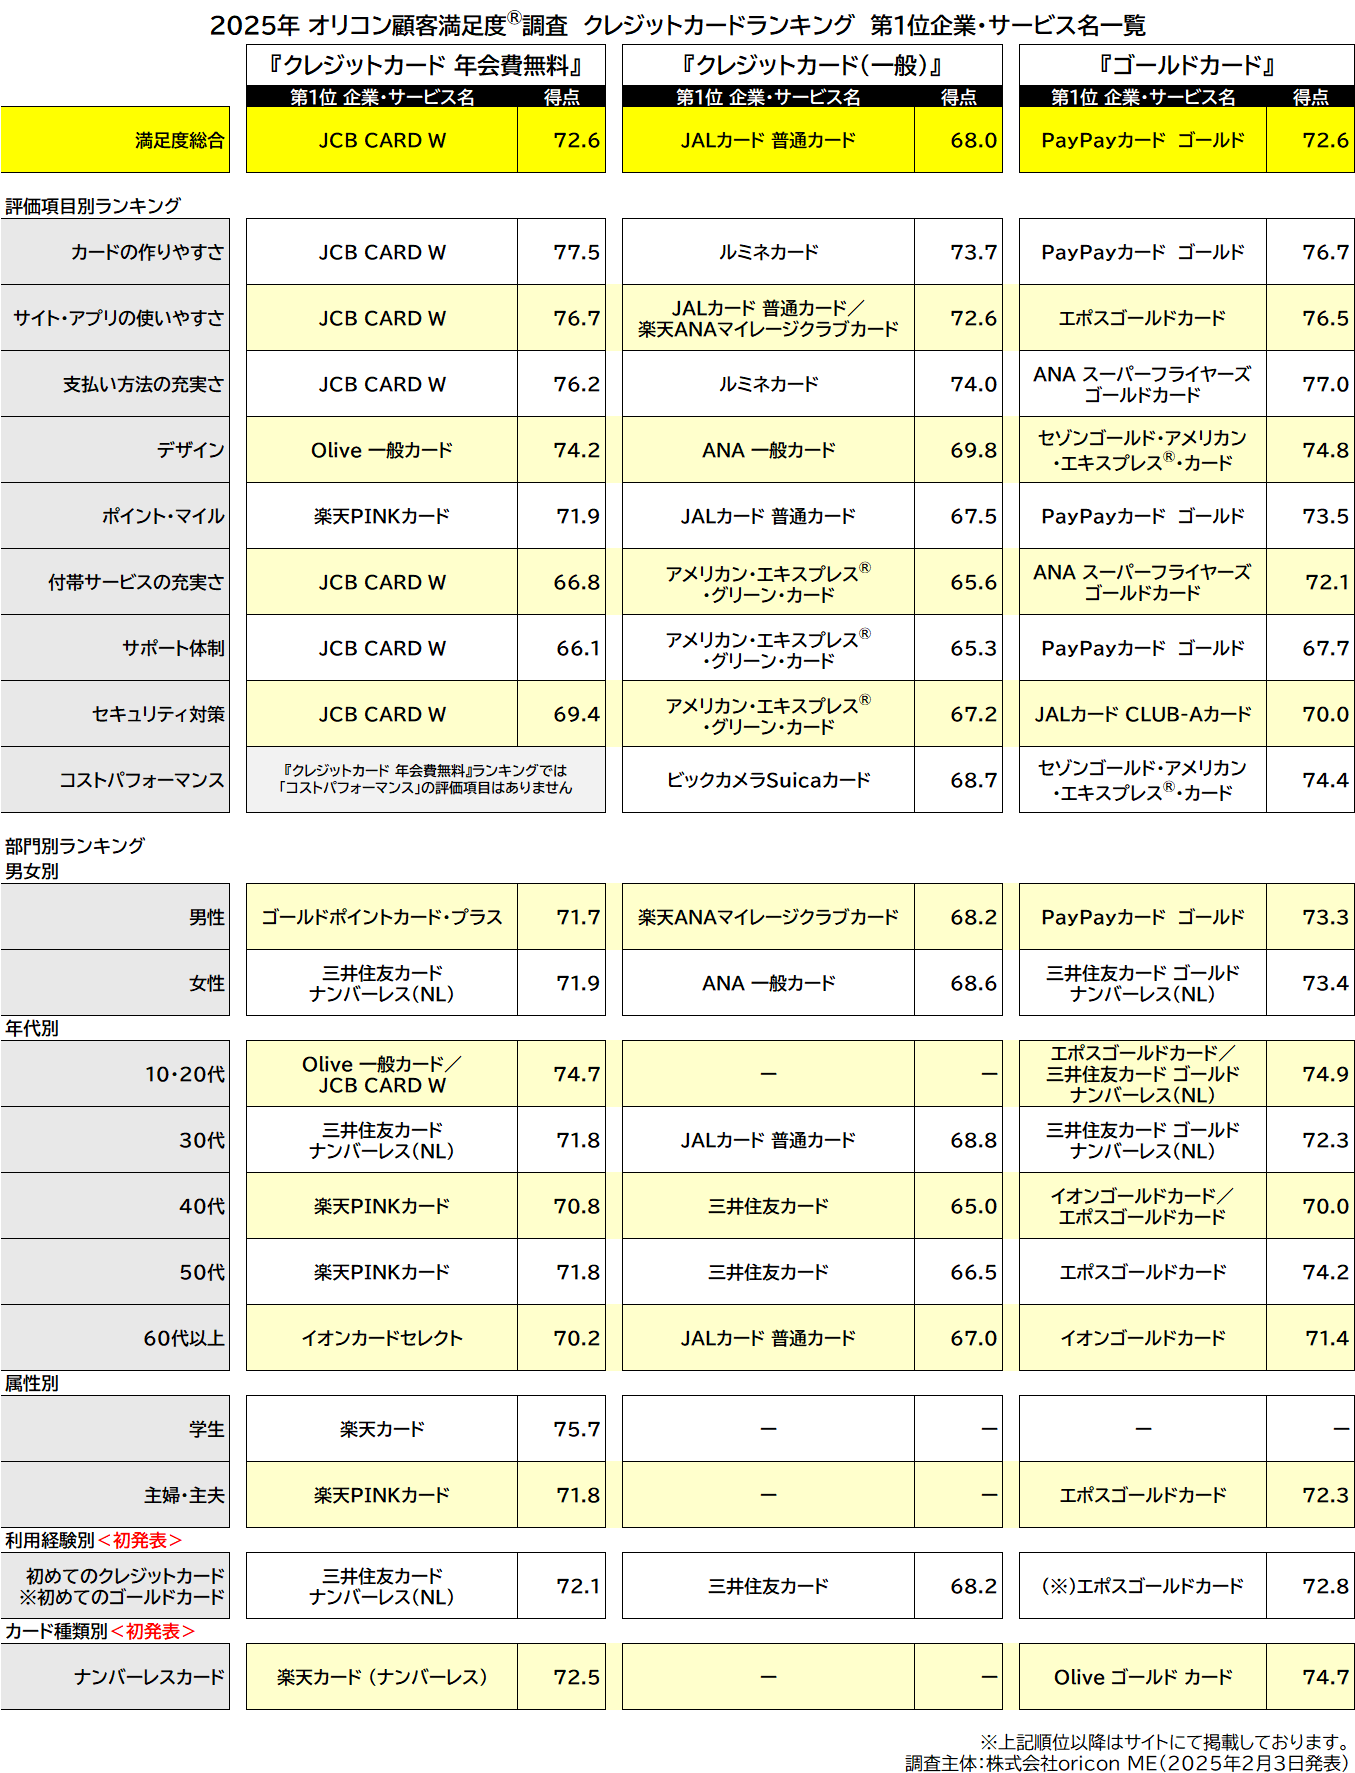Select 楽天PINKカード in the ポイント・マイル row
The image size is (1355, 1773).
click(x=382, y=516)
